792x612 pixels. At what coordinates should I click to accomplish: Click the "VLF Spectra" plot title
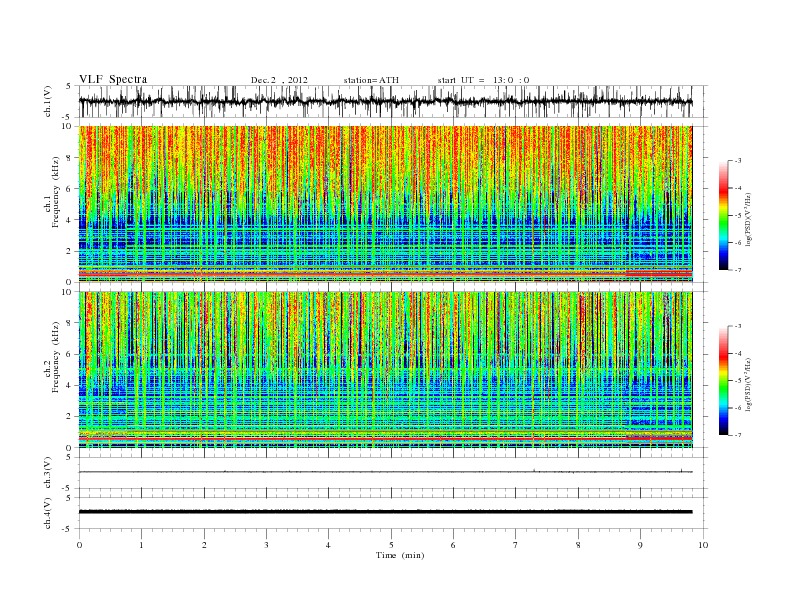[x=113, y=79]
